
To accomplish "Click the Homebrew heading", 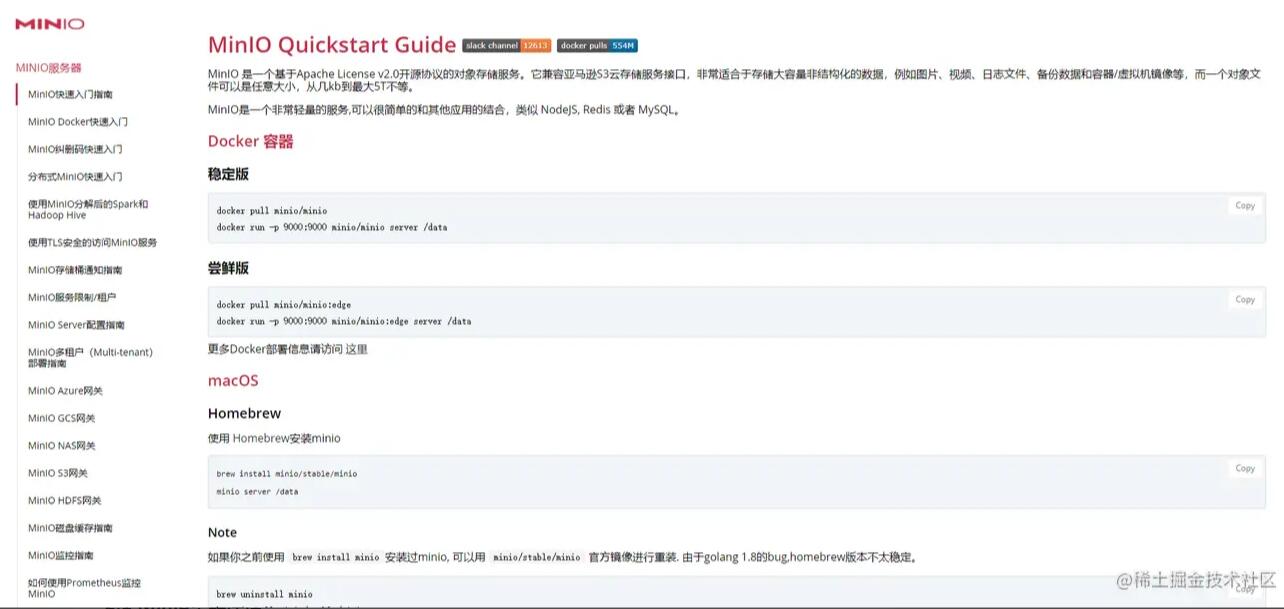I will [x=244, y=413].
